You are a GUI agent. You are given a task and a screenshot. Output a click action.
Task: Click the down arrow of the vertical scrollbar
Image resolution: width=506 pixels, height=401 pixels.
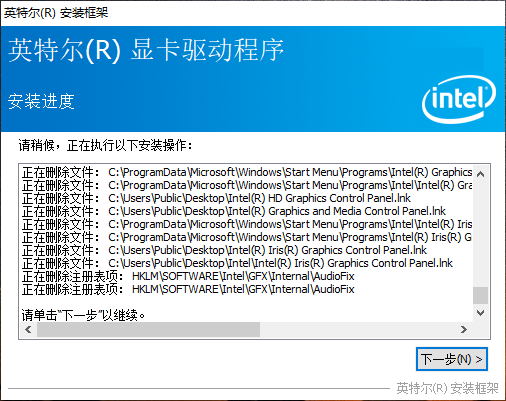(x=480, y=313)
